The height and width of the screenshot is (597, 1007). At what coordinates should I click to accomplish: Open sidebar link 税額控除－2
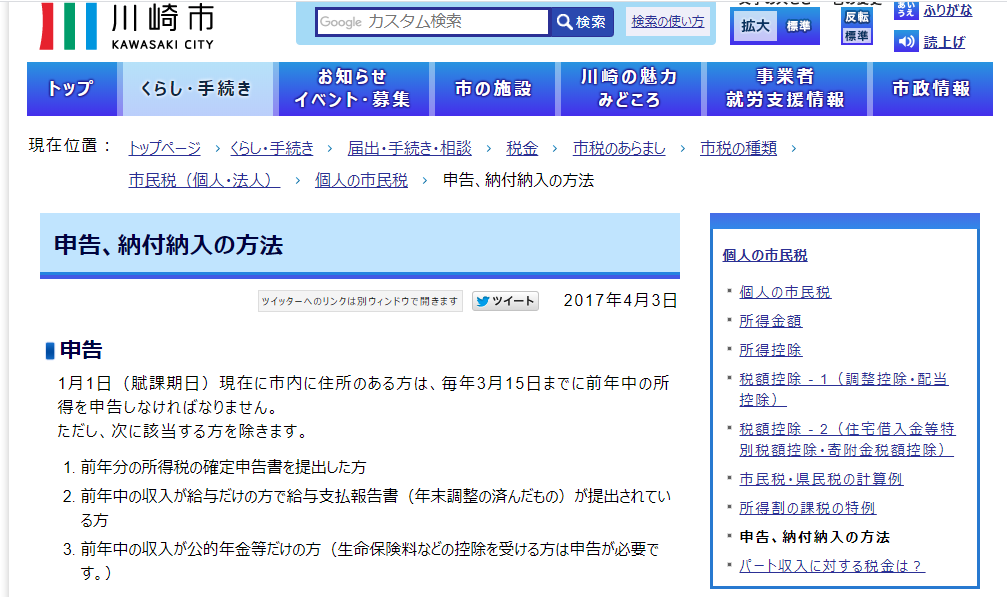pyautogui.click(x=846, y=439)
